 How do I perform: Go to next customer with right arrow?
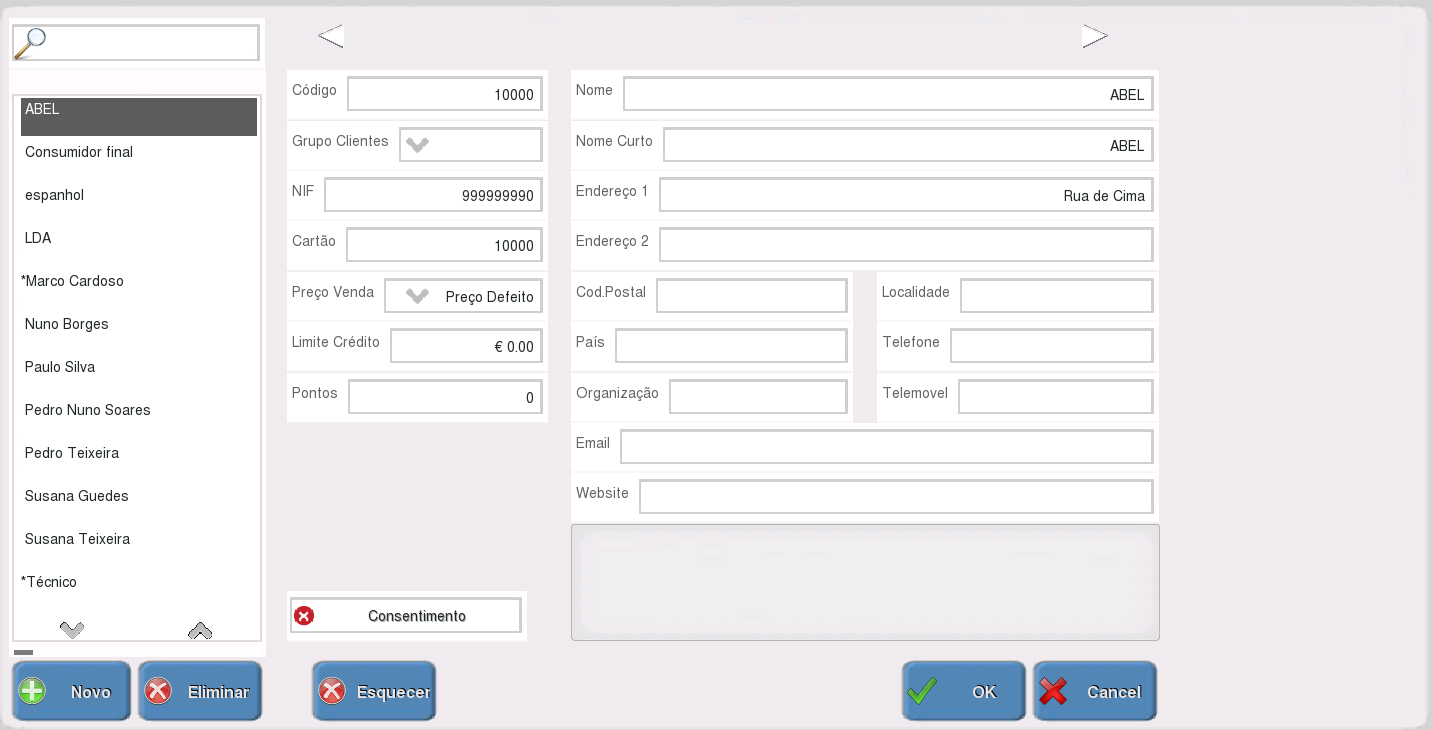click(x=1094, y=37)
